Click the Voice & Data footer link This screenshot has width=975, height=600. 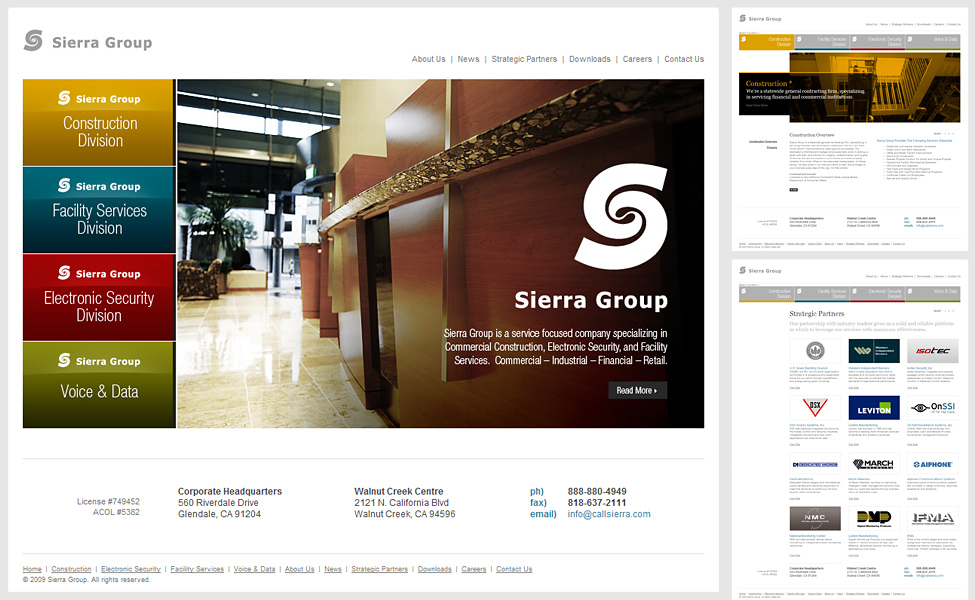point(254,569)
